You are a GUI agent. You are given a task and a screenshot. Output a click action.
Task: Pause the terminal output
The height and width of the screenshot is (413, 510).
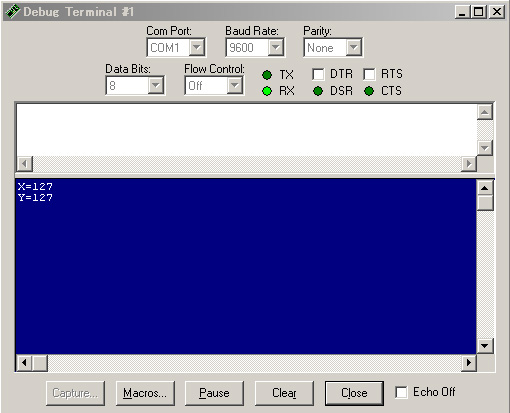click(214, 393)
